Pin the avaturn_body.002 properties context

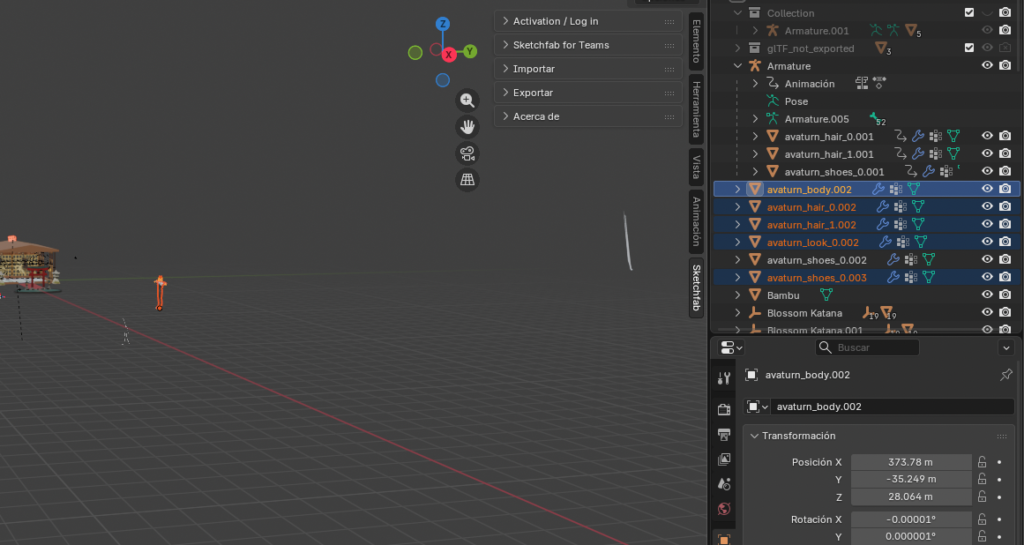pos(1006,375)
